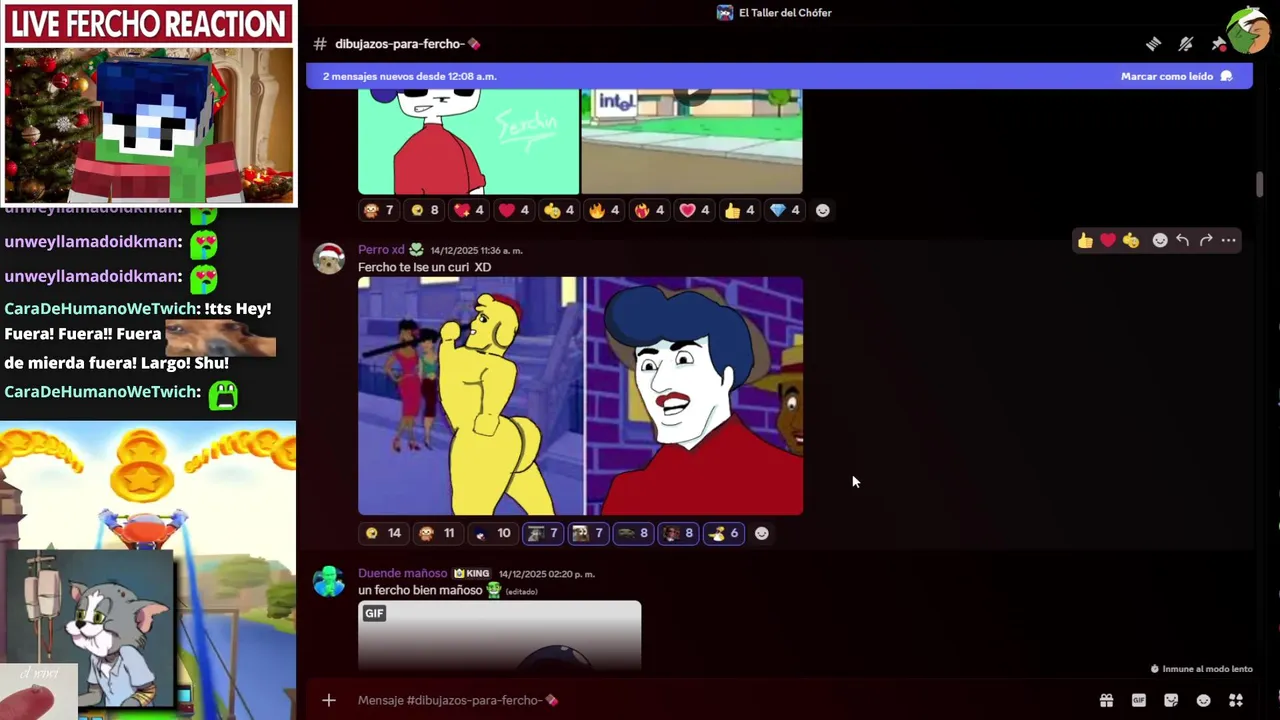Open the Threads icon in the channel header
Image resolution: width=1280 pixels, height=720 pixels.
click(1153, 44)
